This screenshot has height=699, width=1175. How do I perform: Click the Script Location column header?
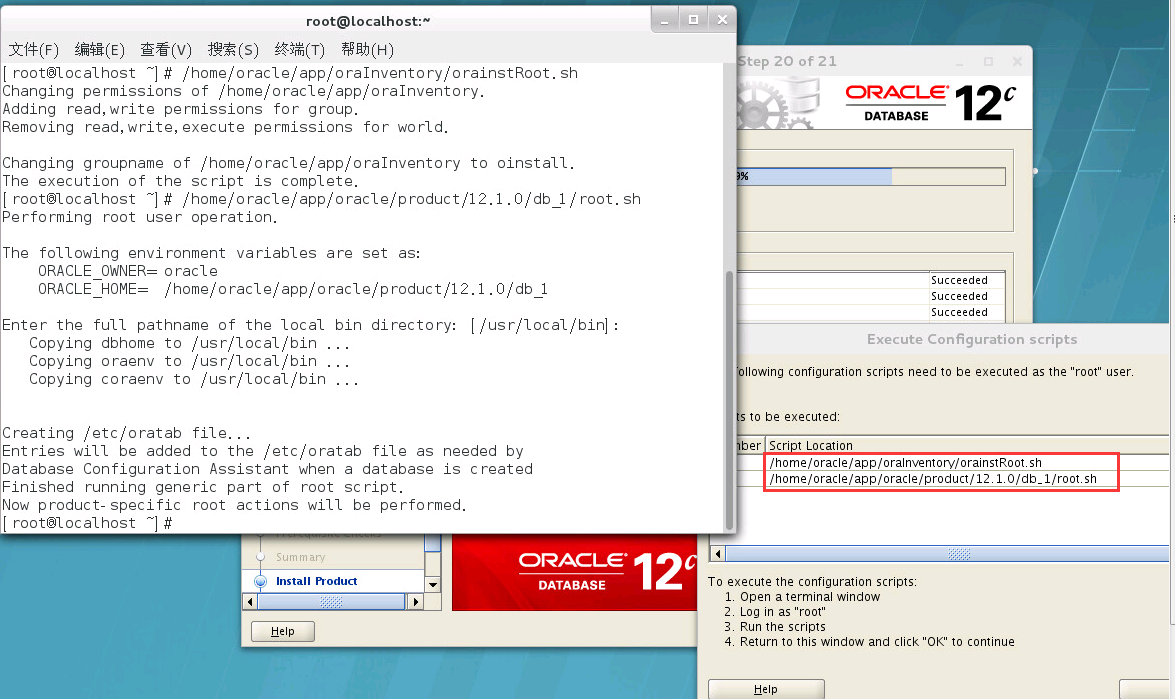pos(967,445)
